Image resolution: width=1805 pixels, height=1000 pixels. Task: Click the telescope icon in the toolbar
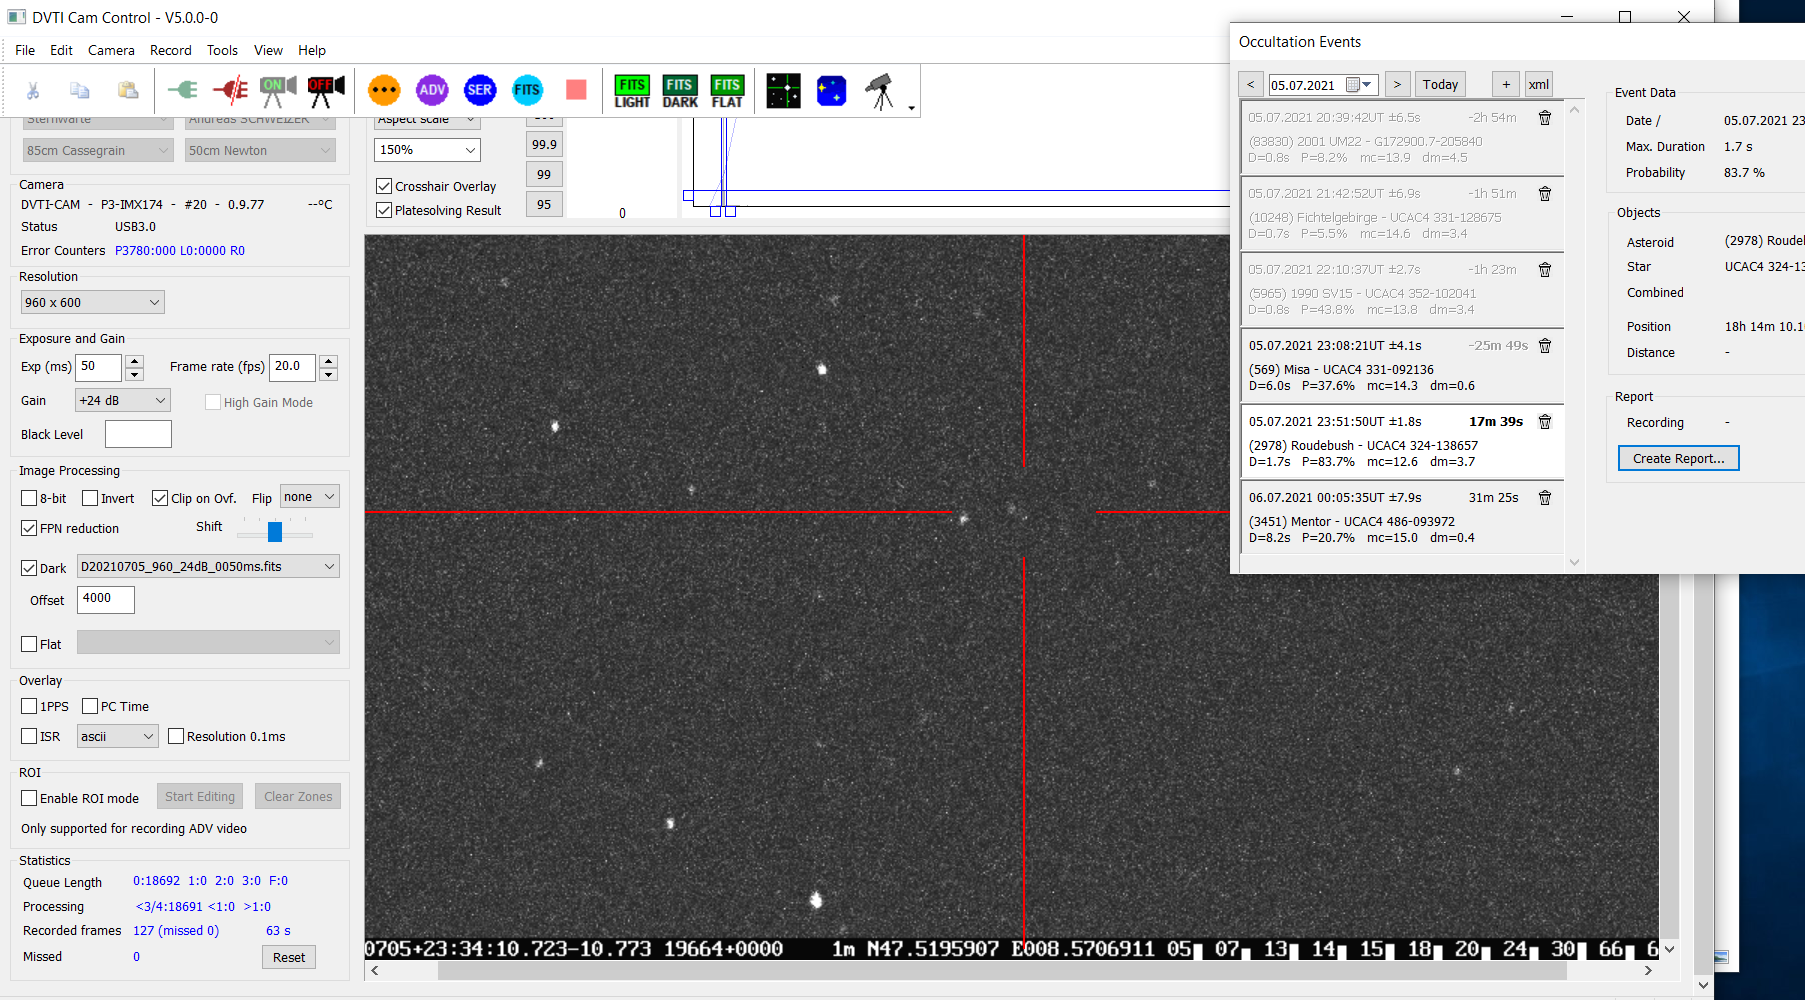(880, 91)
